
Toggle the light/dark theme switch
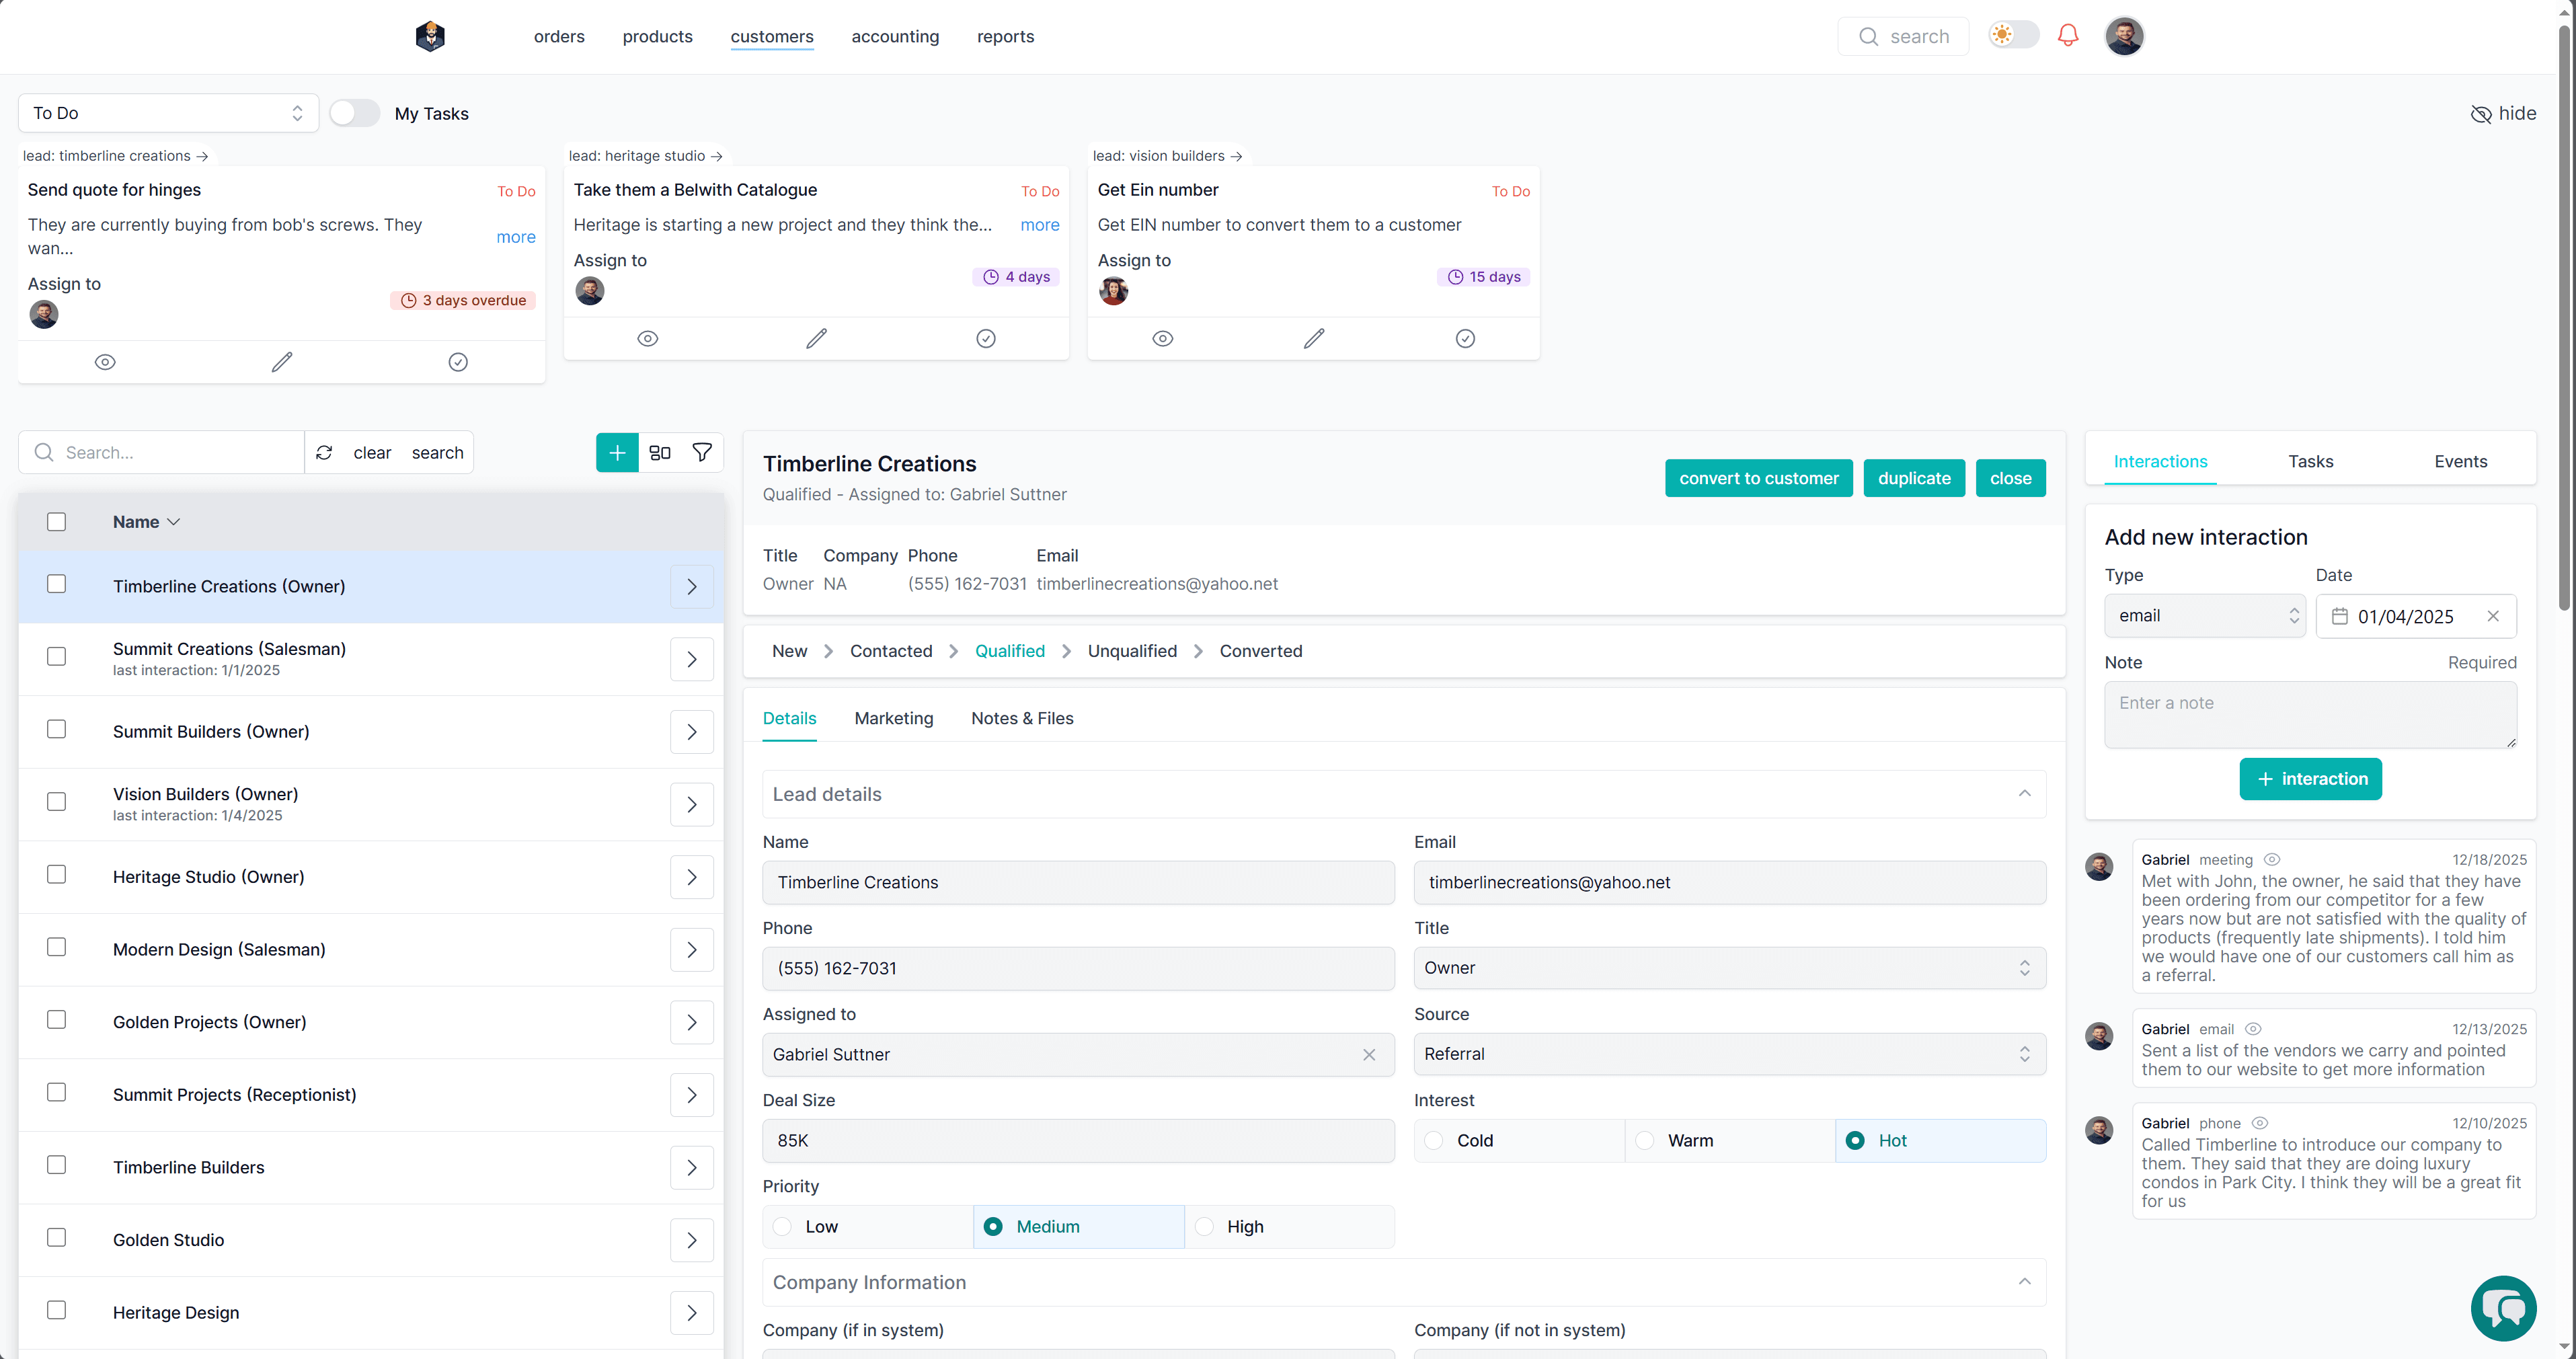(2013, 35)
